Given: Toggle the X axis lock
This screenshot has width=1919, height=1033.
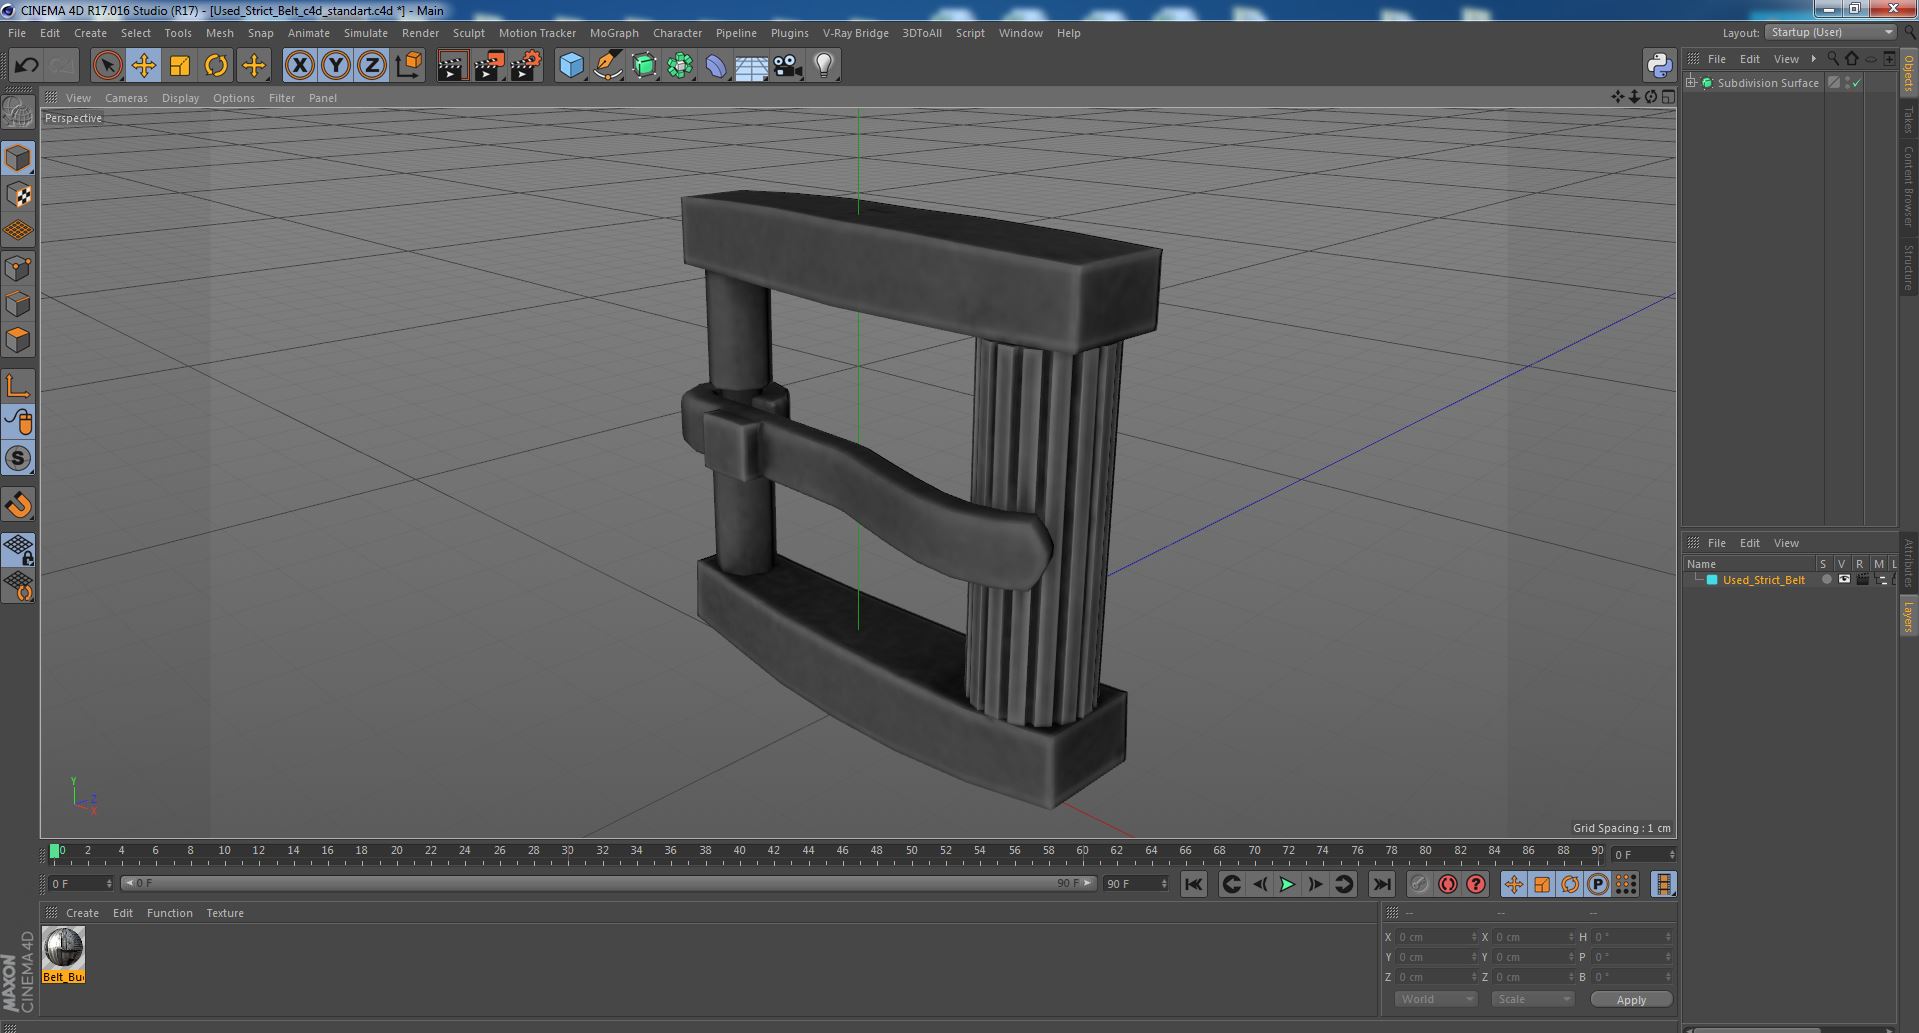Looking at the screenshot, I should [x=299, y=66].
